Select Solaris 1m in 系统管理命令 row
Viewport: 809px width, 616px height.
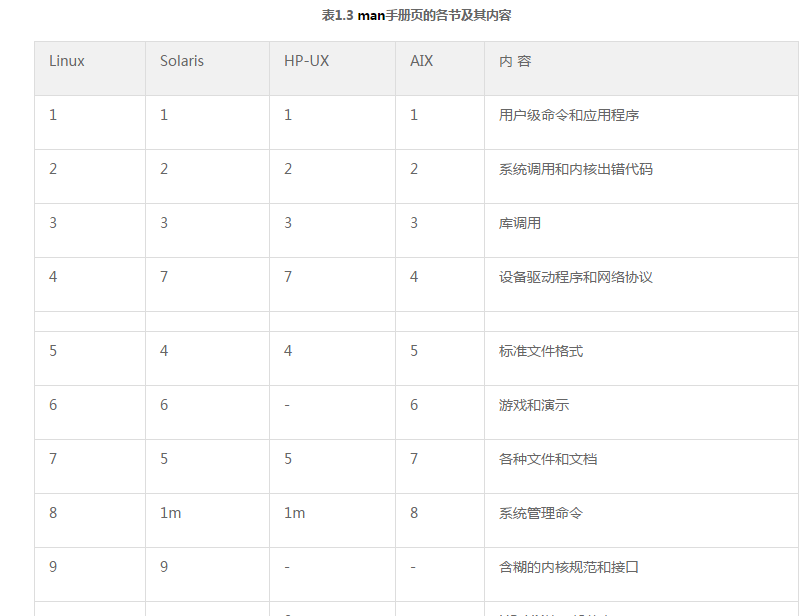tap(170, 513)
